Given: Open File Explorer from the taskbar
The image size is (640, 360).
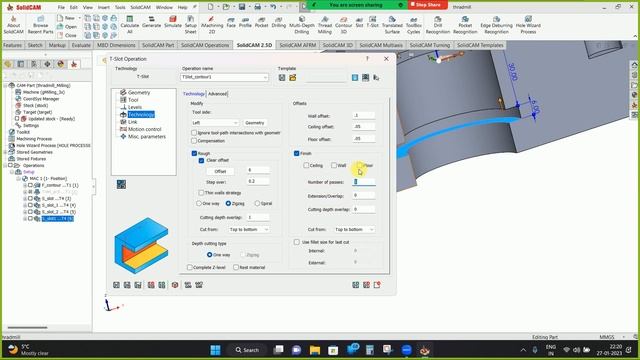Looking at the screenshot, I should [x=315, y=350].
